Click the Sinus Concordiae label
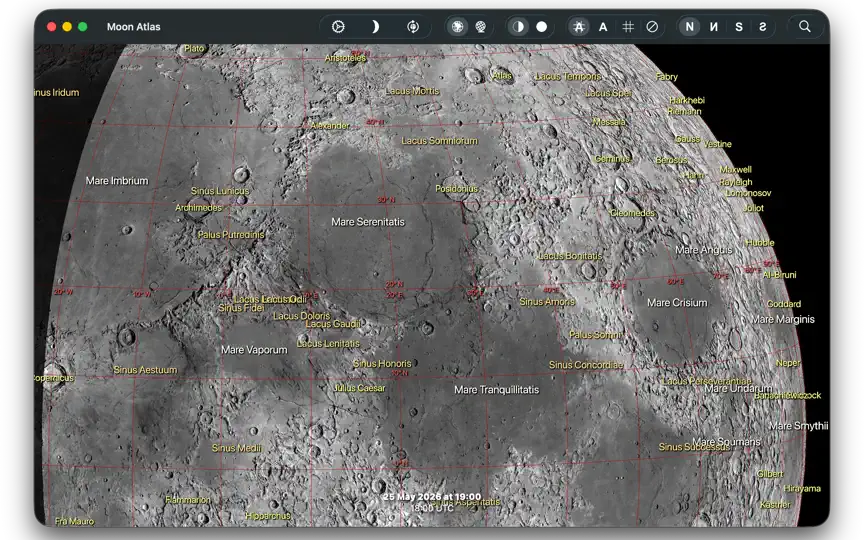The width and height of the screenshot is (864, 540). tap(586, 365)
